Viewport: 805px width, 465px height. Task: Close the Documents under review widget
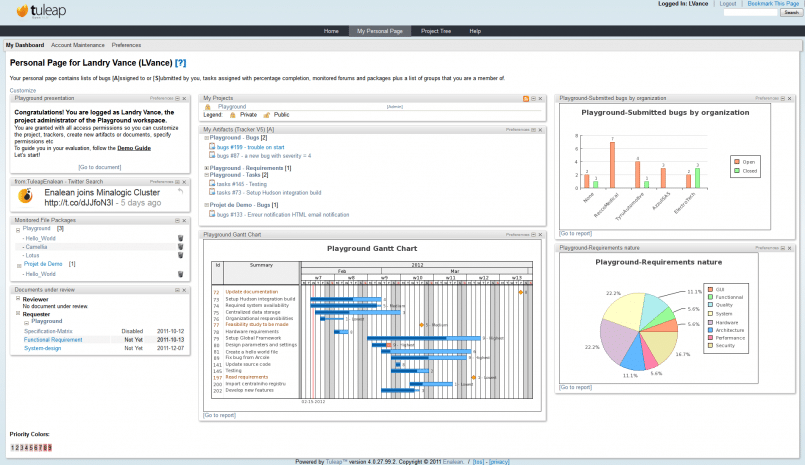pyautogui.click(x=184, y=290)
